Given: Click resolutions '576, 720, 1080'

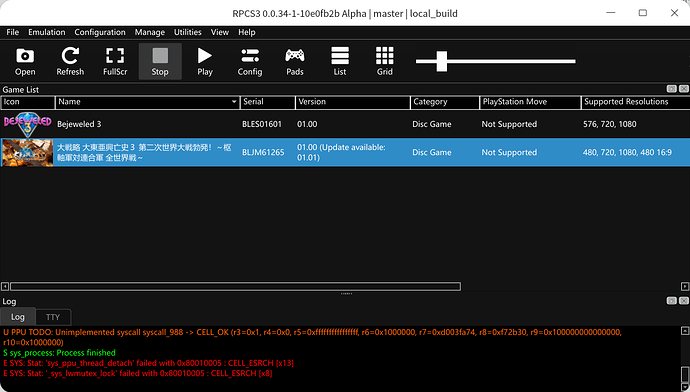Looking at the screenshot, I should click(x=609, y=124).
